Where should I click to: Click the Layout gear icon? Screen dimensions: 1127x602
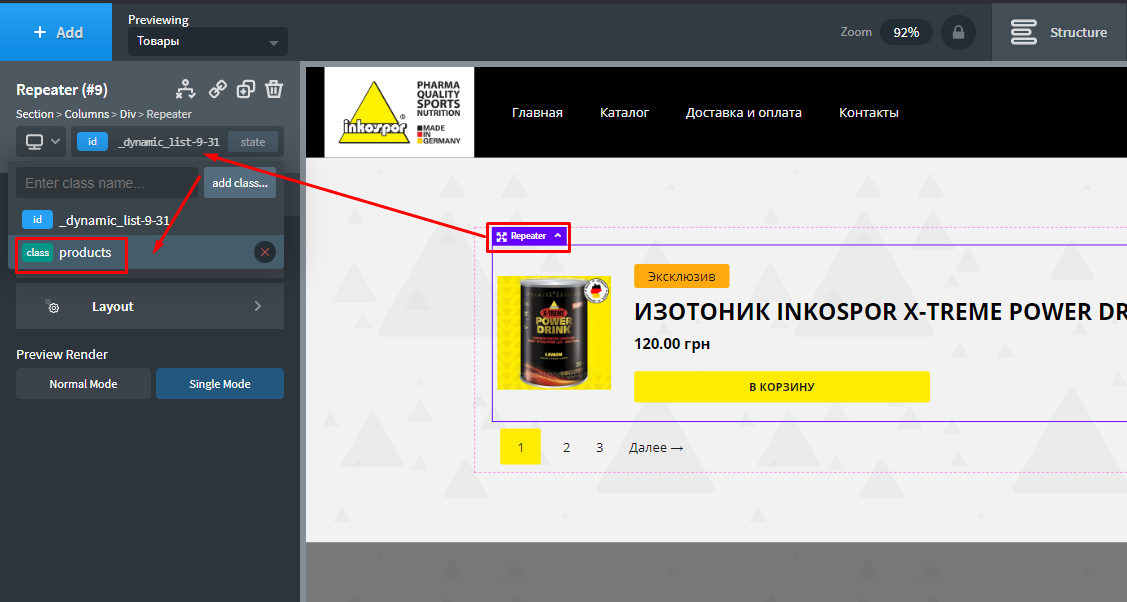coord(52,307)
